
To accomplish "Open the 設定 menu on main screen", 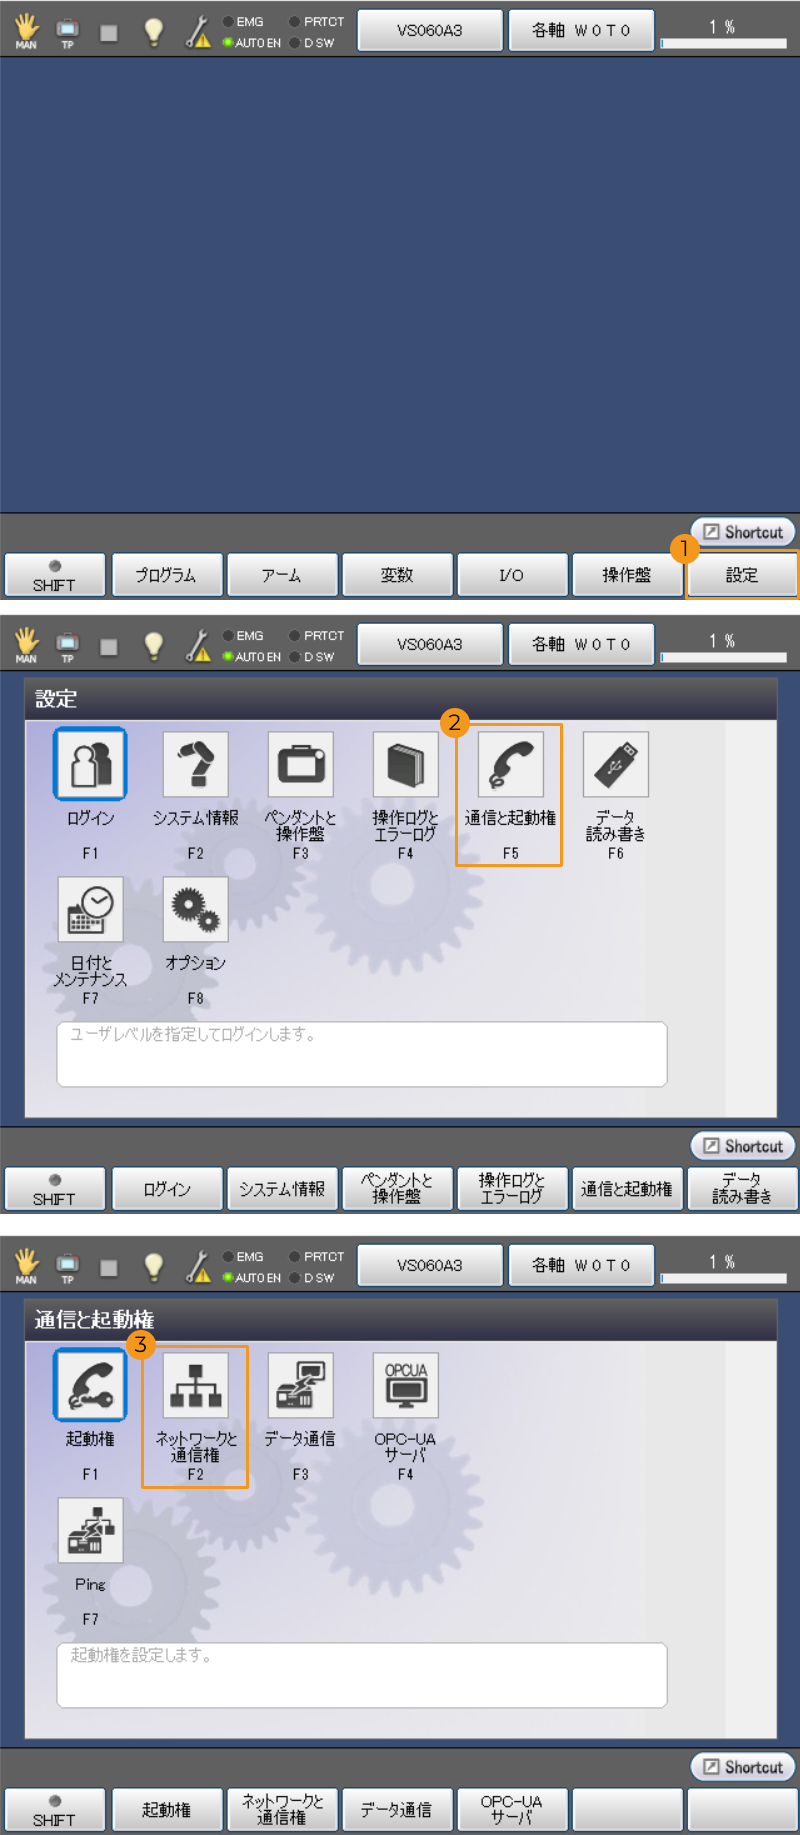I will 742,575.
